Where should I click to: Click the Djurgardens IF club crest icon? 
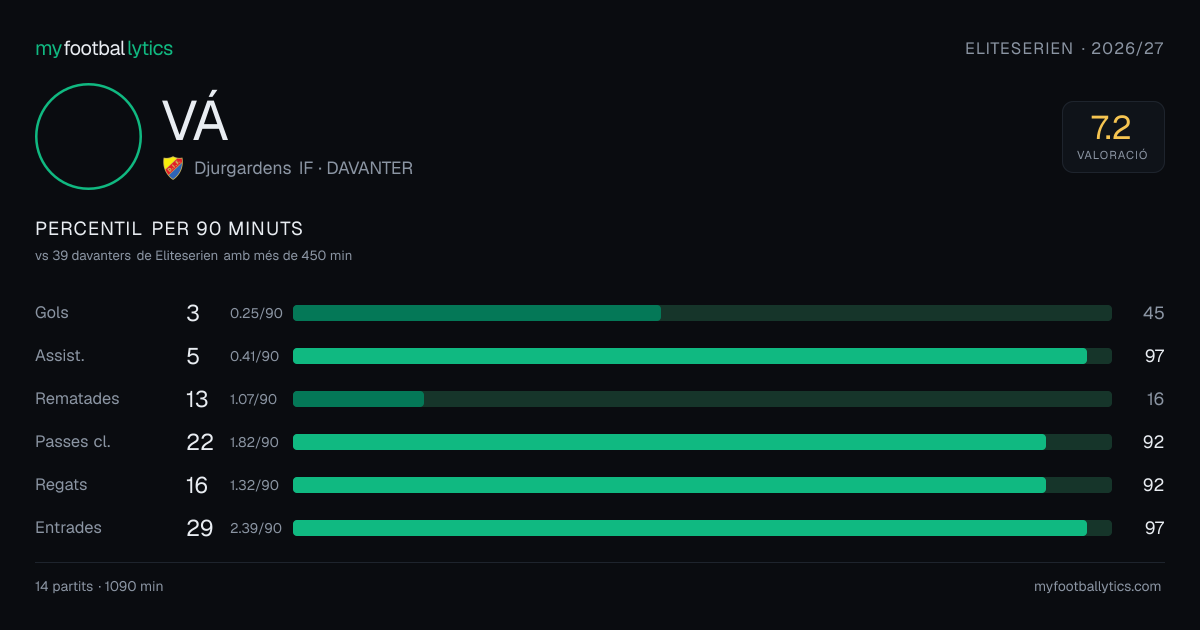coord(173,168)
